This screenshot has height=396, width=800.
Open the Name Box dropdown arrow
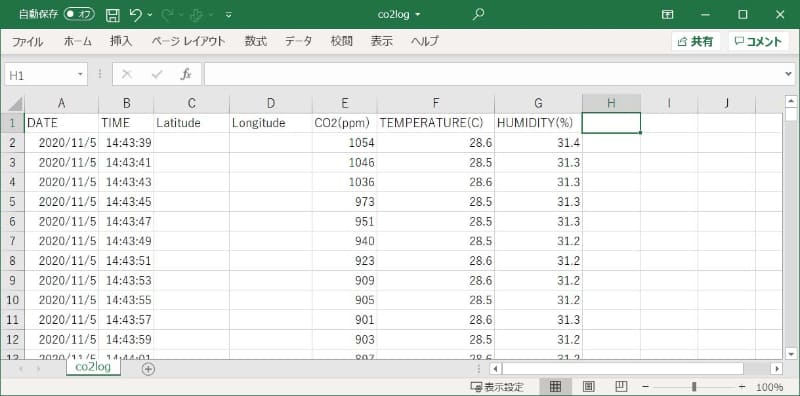(80, 75)
